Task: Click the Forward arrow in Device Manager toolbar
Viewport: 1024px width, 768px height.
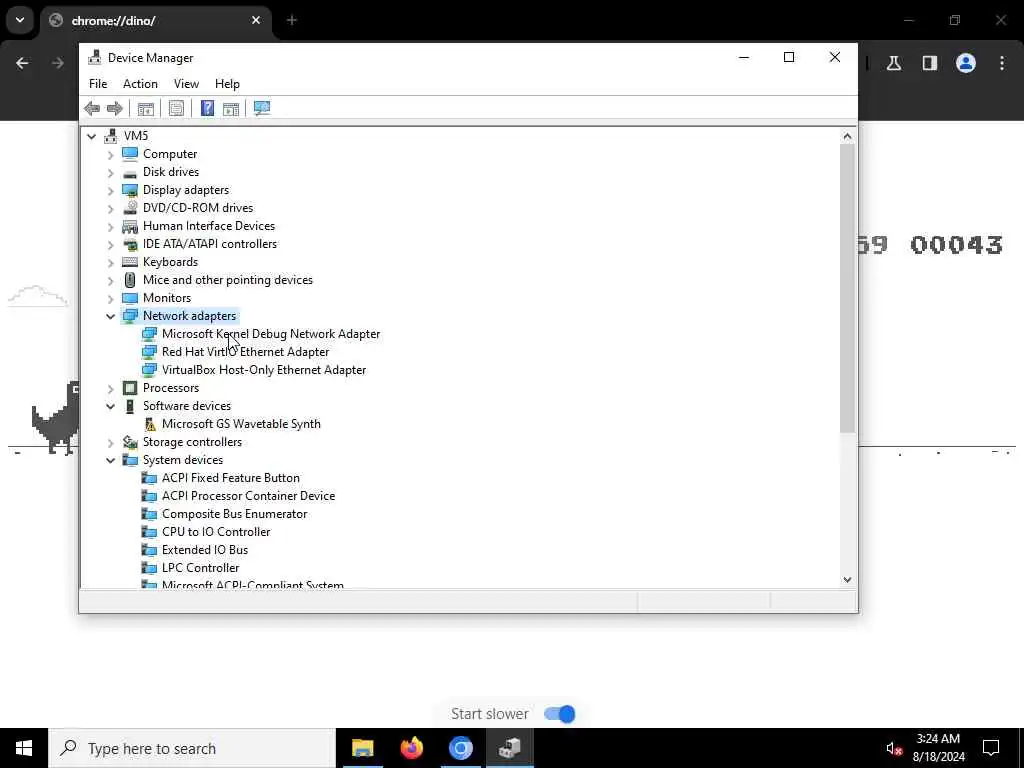Action: coord(114,108)
